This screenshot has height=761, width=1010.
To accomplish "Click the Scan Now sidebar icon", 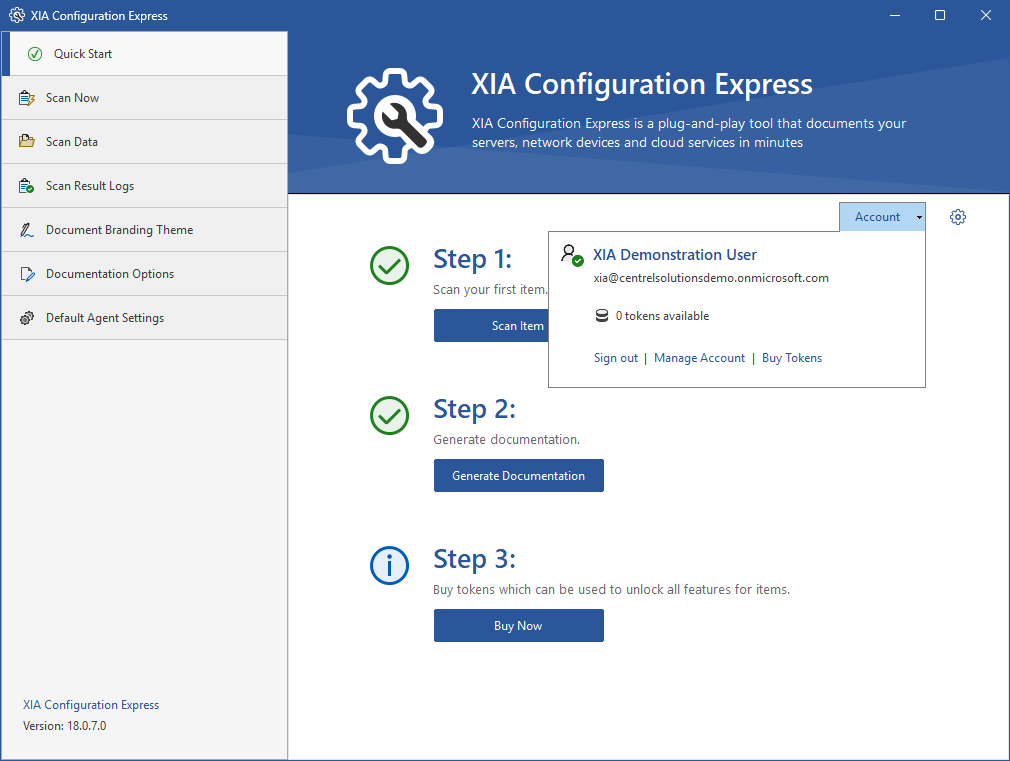I will click(27, 98).
